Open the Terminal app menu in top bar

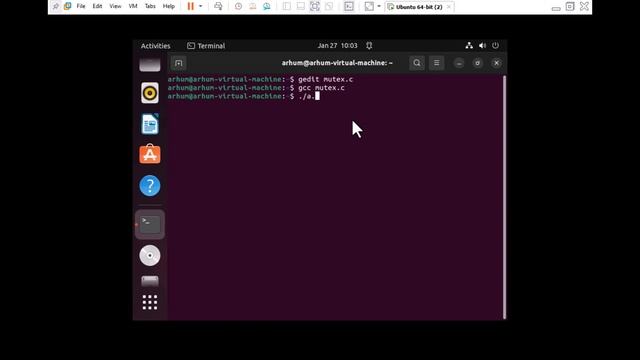(x=206, y=46)
